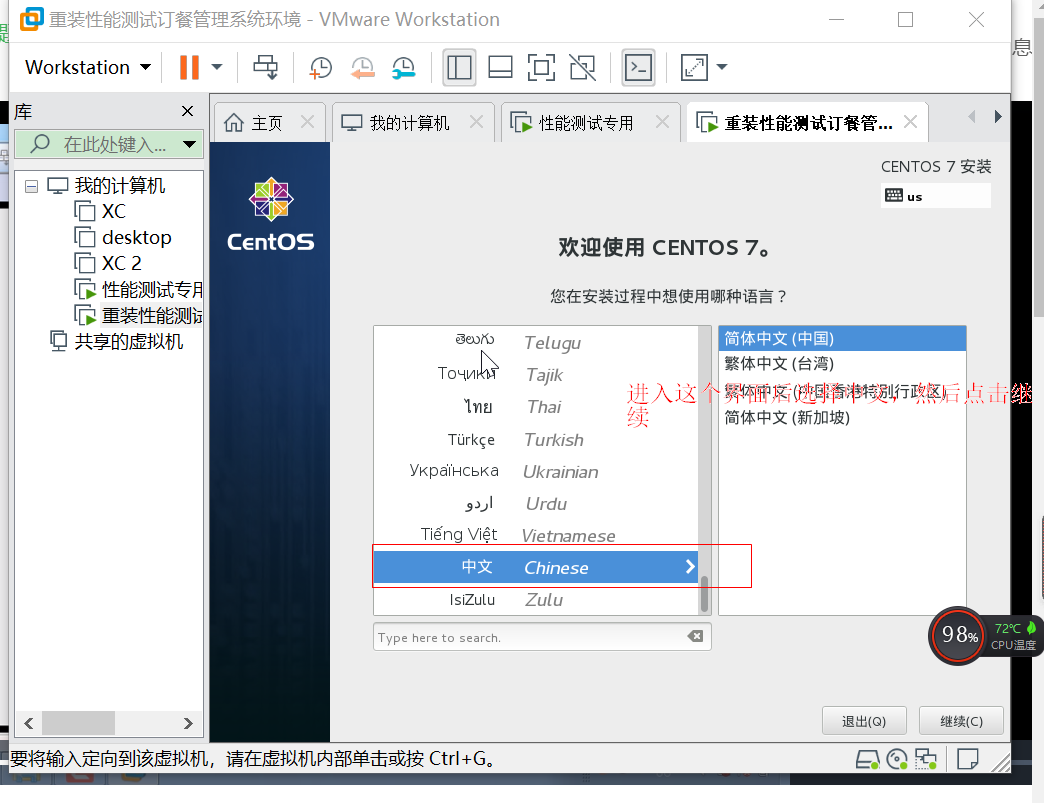Image resolution: width=1044 pixels, height=803 pixels.
Task: Click the CPU temperature 98% widget
Action: (x=957, y=635)
